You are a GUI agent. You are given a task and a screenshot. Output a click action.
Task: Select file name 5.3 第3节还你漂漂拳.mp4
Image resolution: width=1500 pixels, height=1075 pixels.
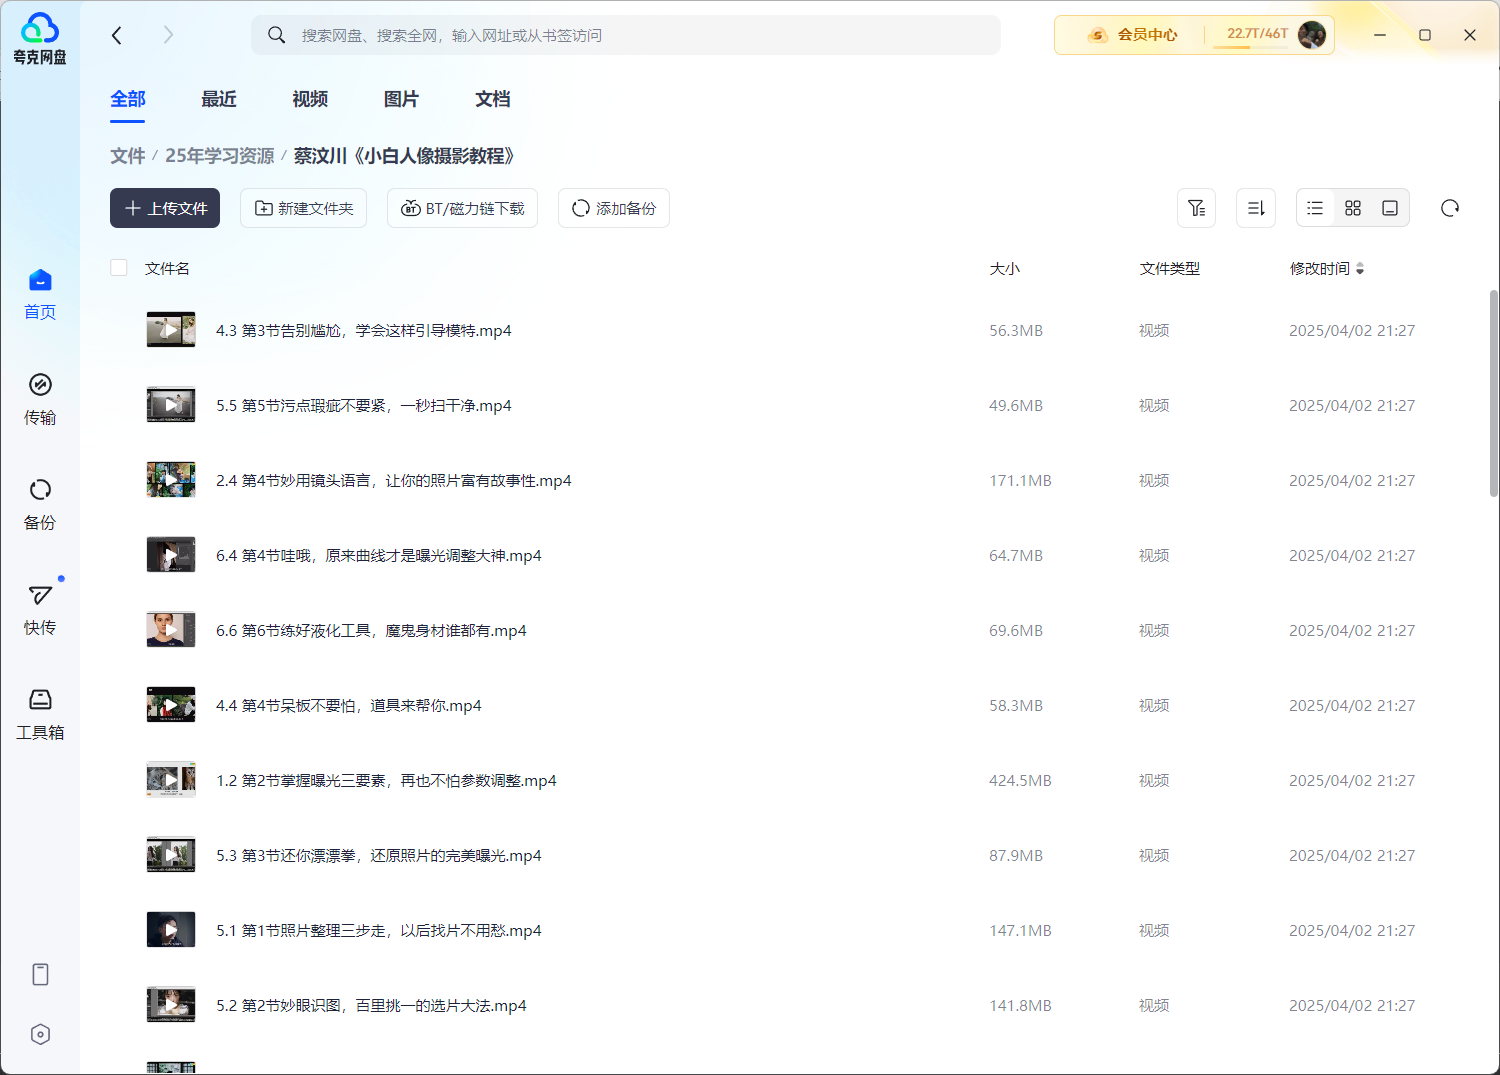click(x=379, y=856)
